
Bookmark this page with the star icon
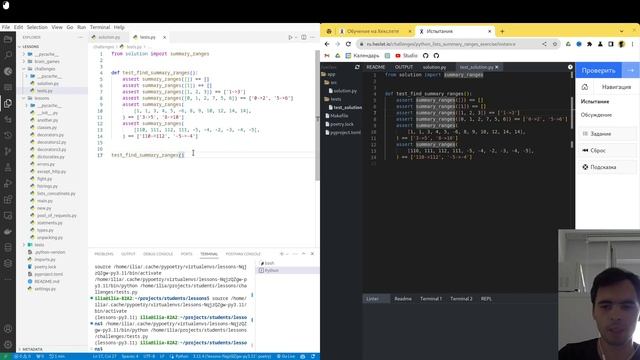click(555, 44)
